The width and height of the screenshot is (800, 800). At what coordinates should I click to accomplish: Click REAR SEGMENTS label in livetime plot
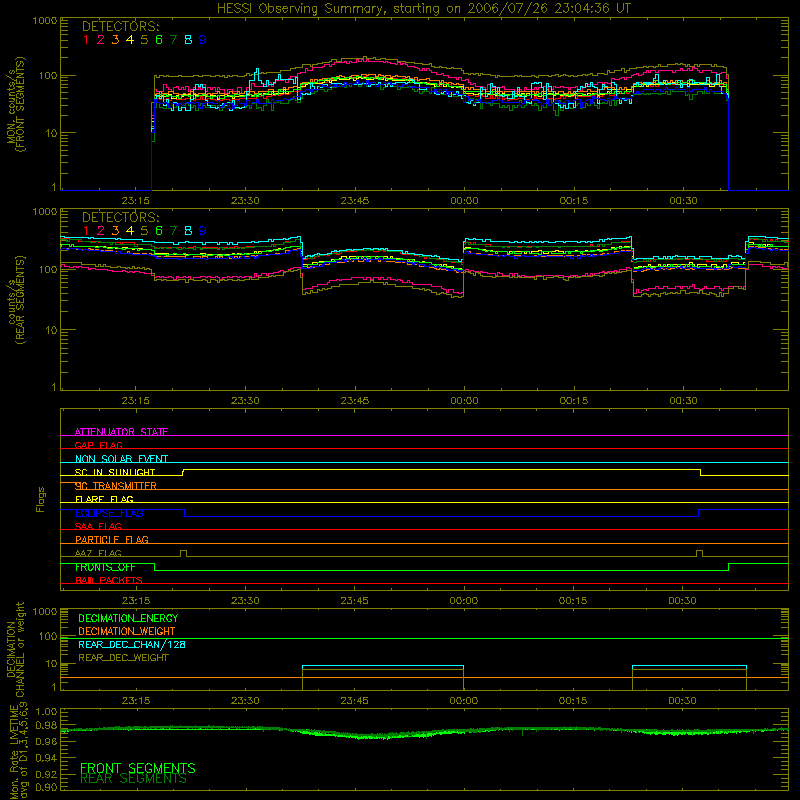pos(133,779)
